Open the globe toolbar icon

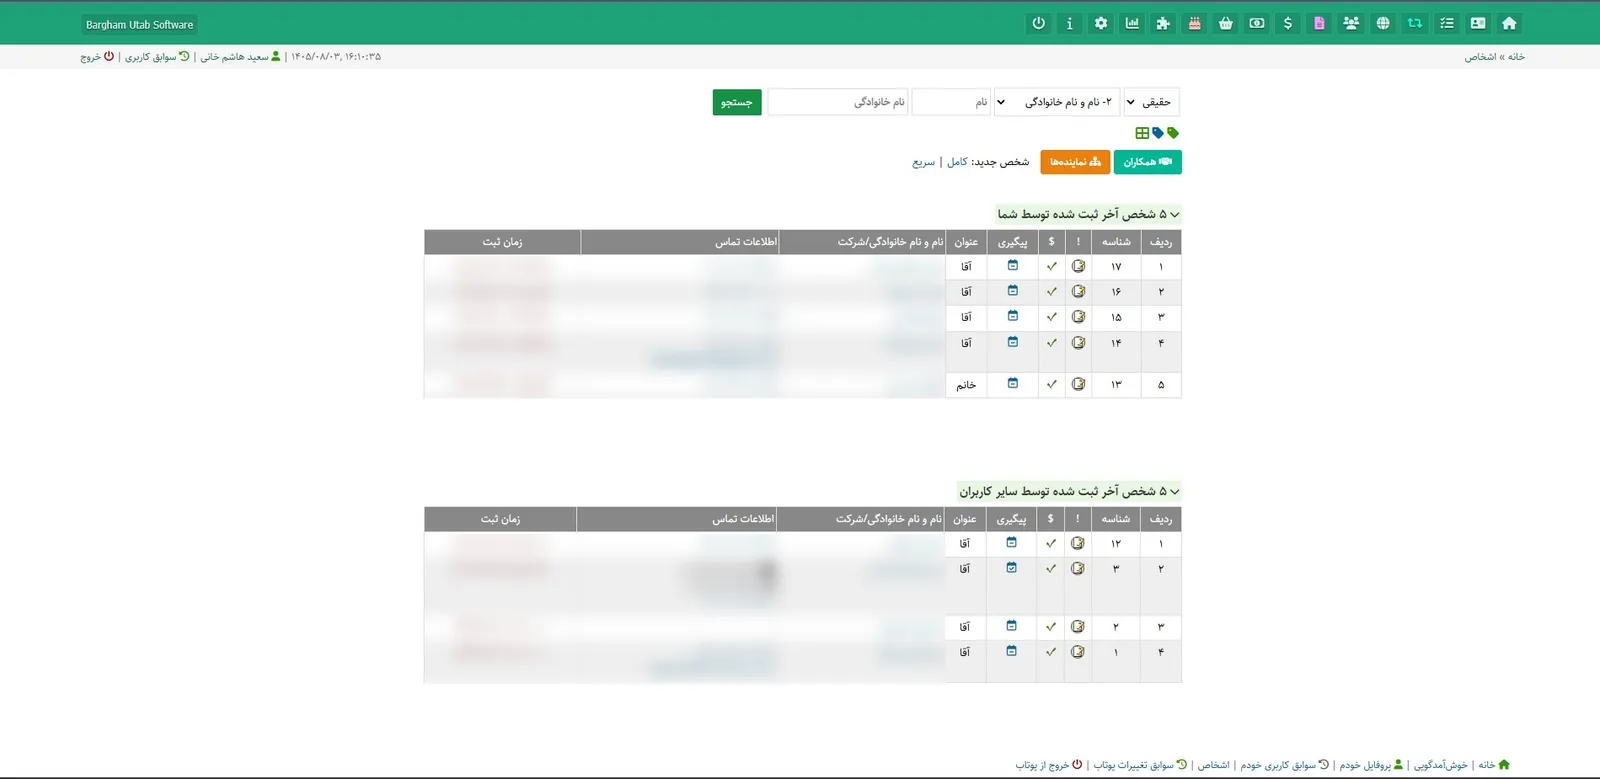click(x=1383, y=24)
